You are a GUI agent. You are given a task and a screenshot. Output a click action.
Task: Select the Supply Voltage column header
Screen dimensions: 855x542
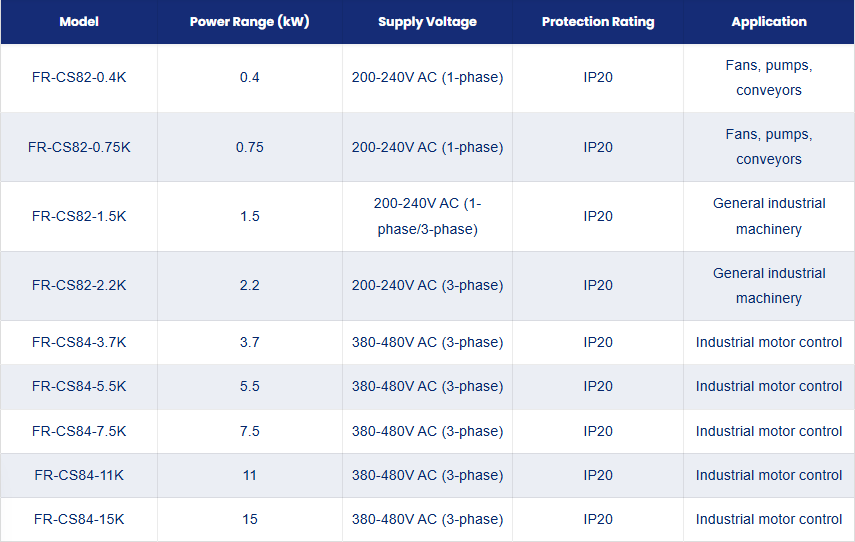(x=428, y=22)
